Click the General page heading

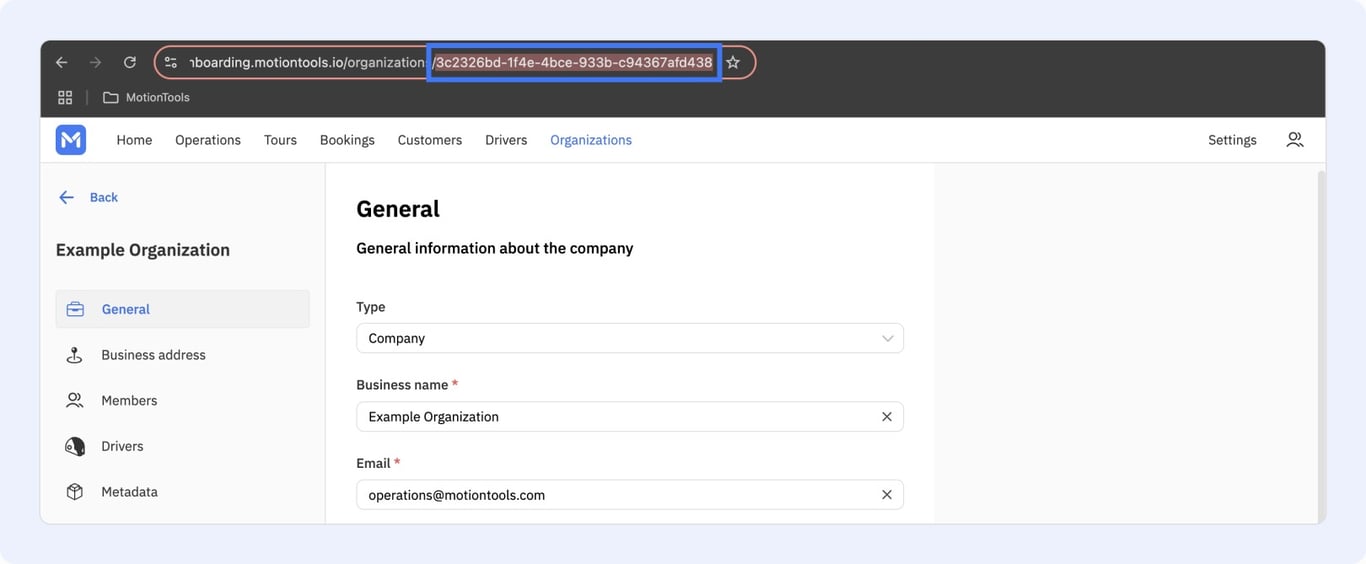pyautogui.click(x=398, y=209)
